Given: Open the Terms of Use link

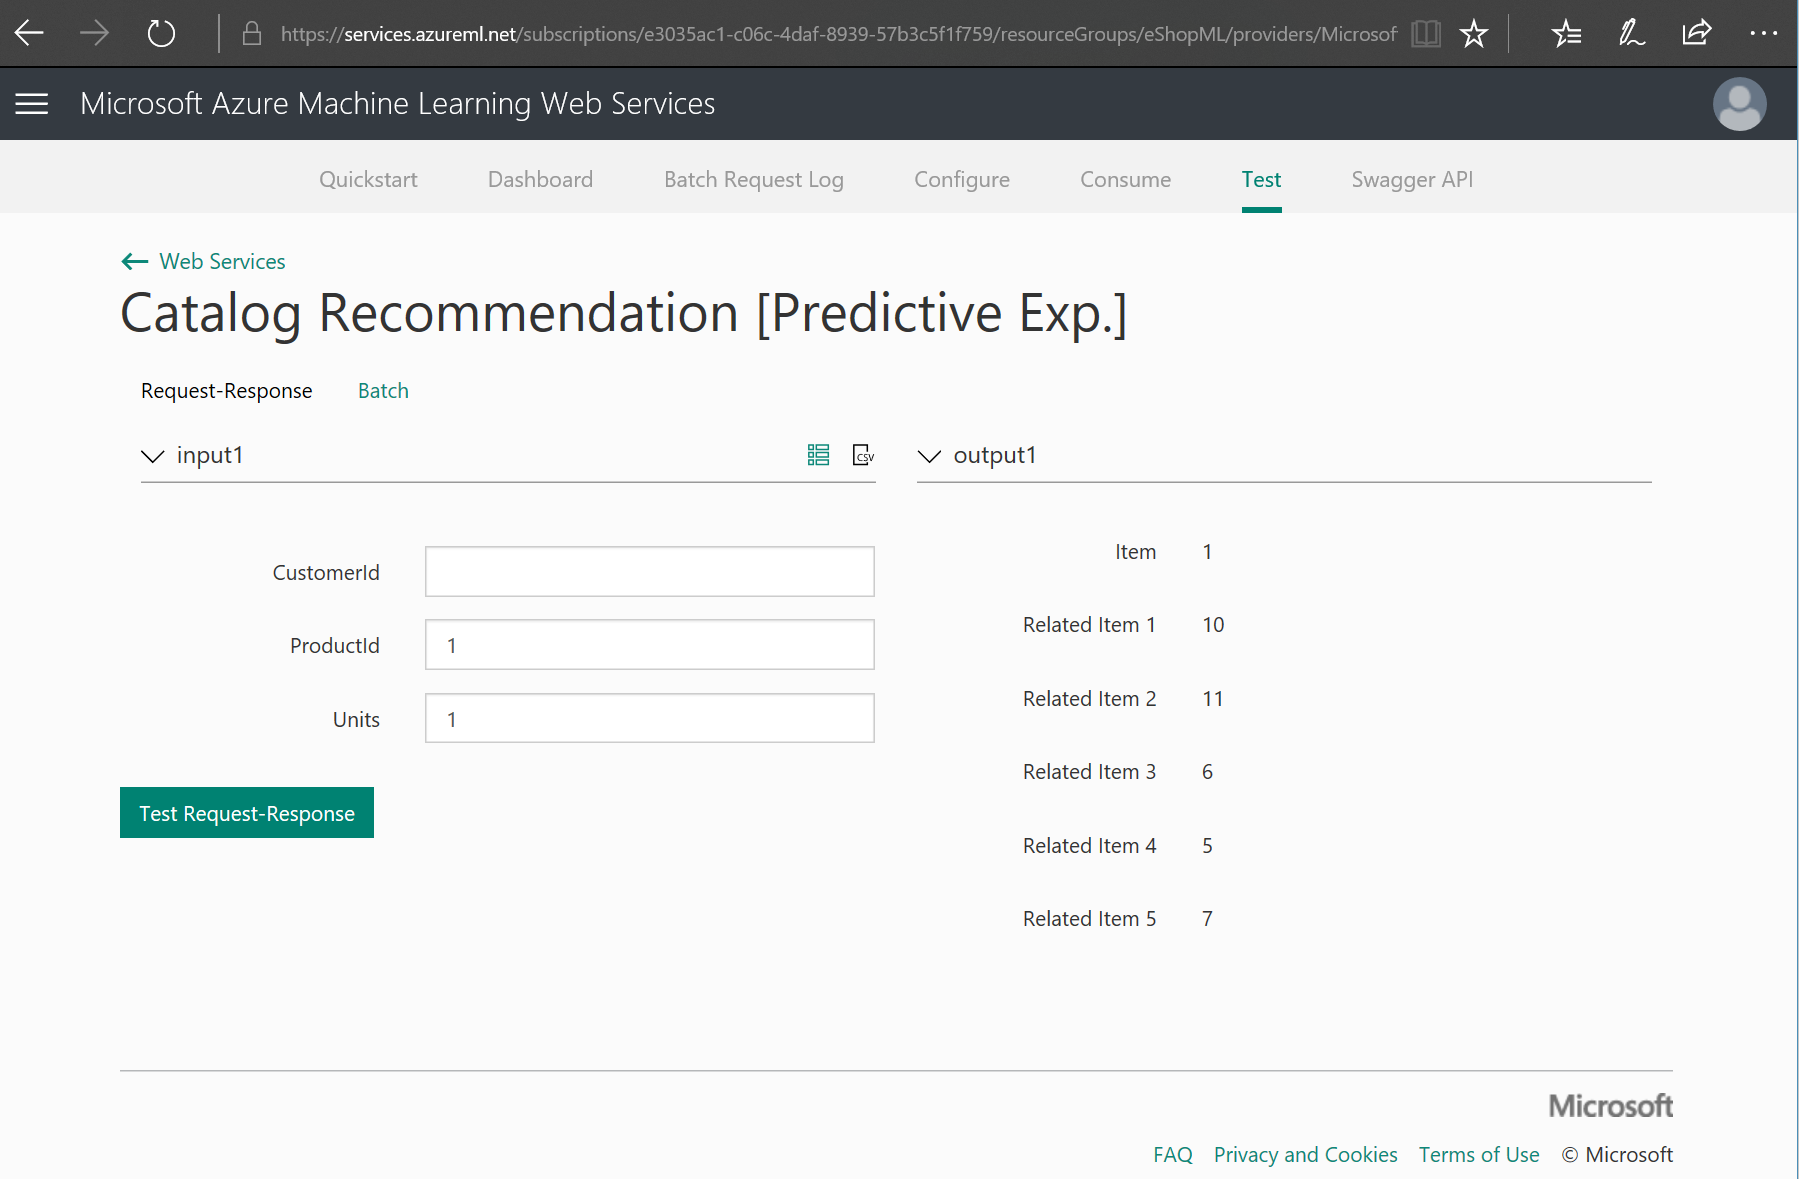Looking at the screenshot, I should (x=1479, y=1155).
